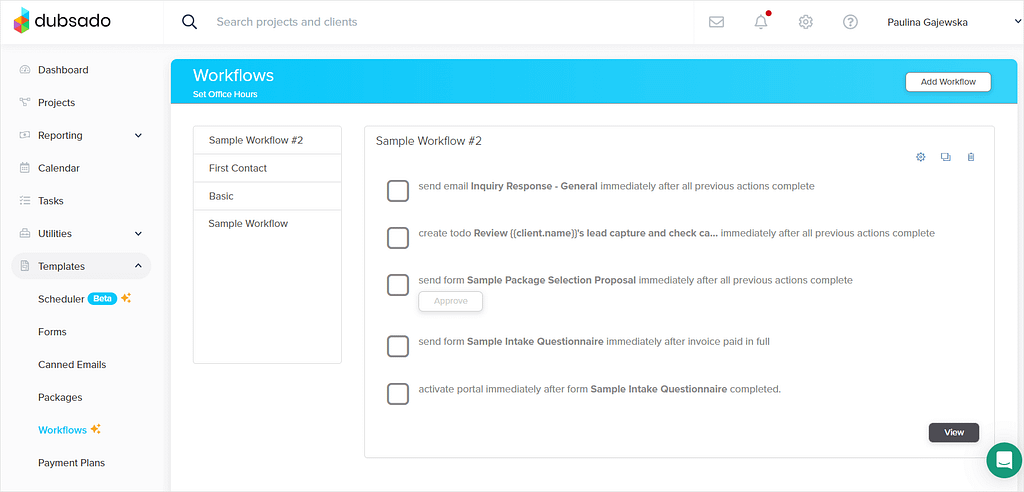Check the create todo Review action box

(x=398, y=238)
